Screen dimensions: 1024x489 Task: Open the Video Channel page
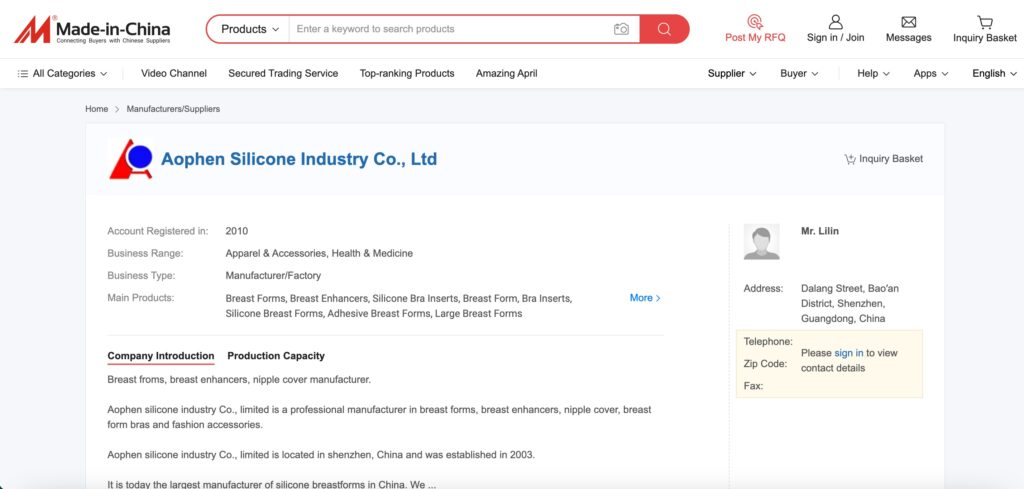click(x=174, y=74)
